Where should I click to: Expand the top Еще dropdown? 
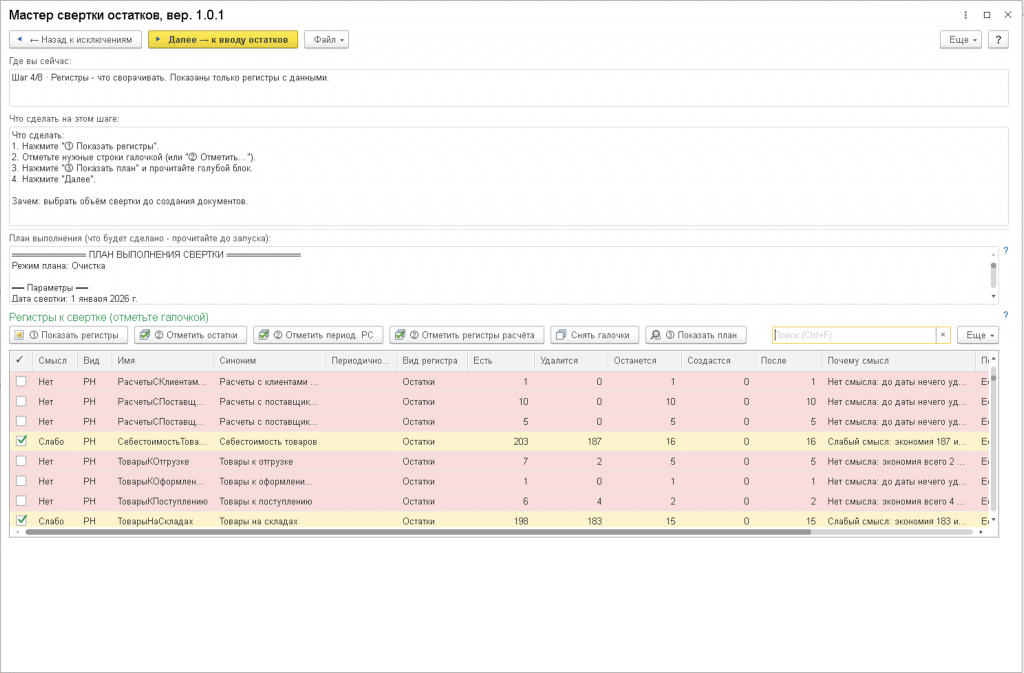pos(961,40)
